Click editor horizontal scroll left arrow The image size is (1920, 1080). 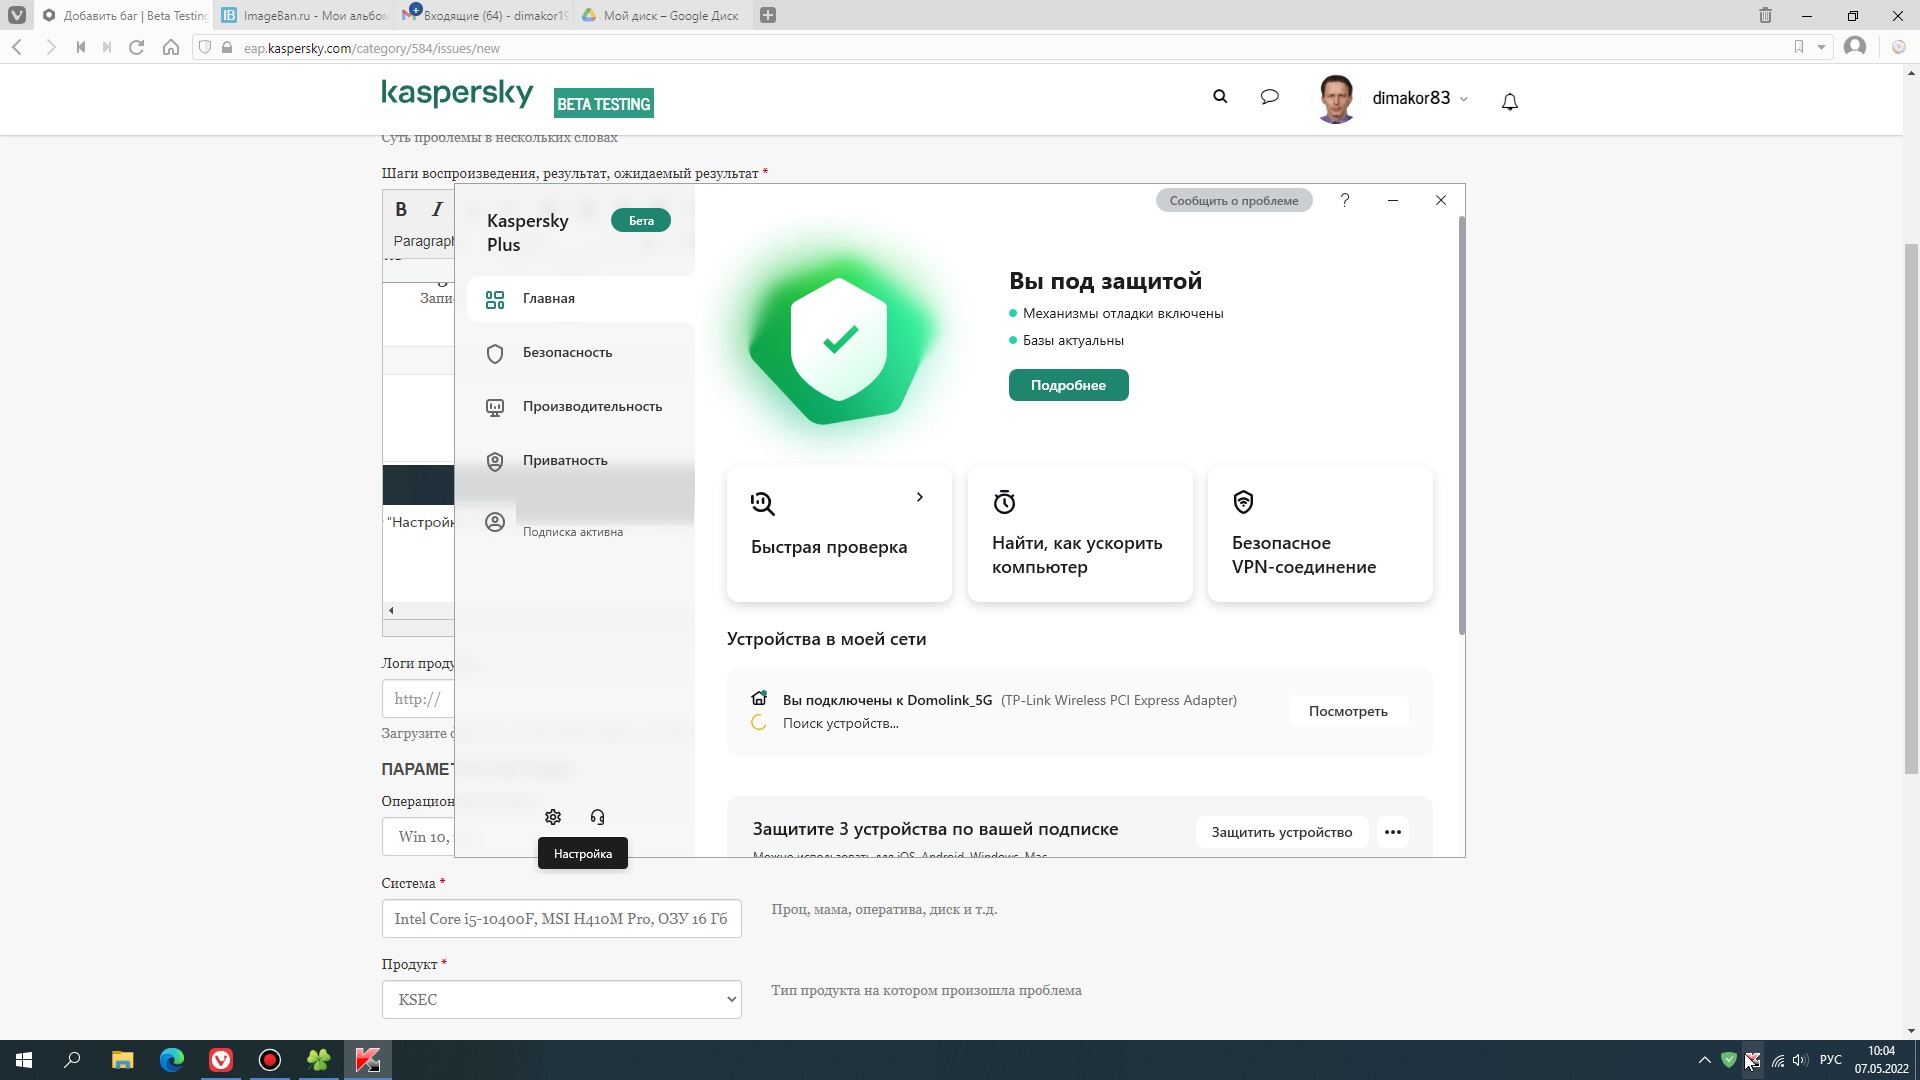coord(391,610)
